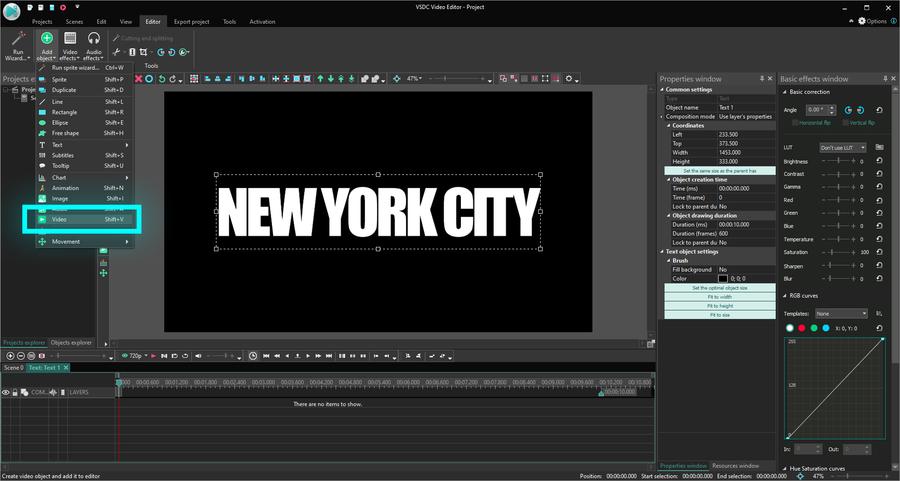Pin the Properties window
900x481 pixels.
(x=762, y=79)
